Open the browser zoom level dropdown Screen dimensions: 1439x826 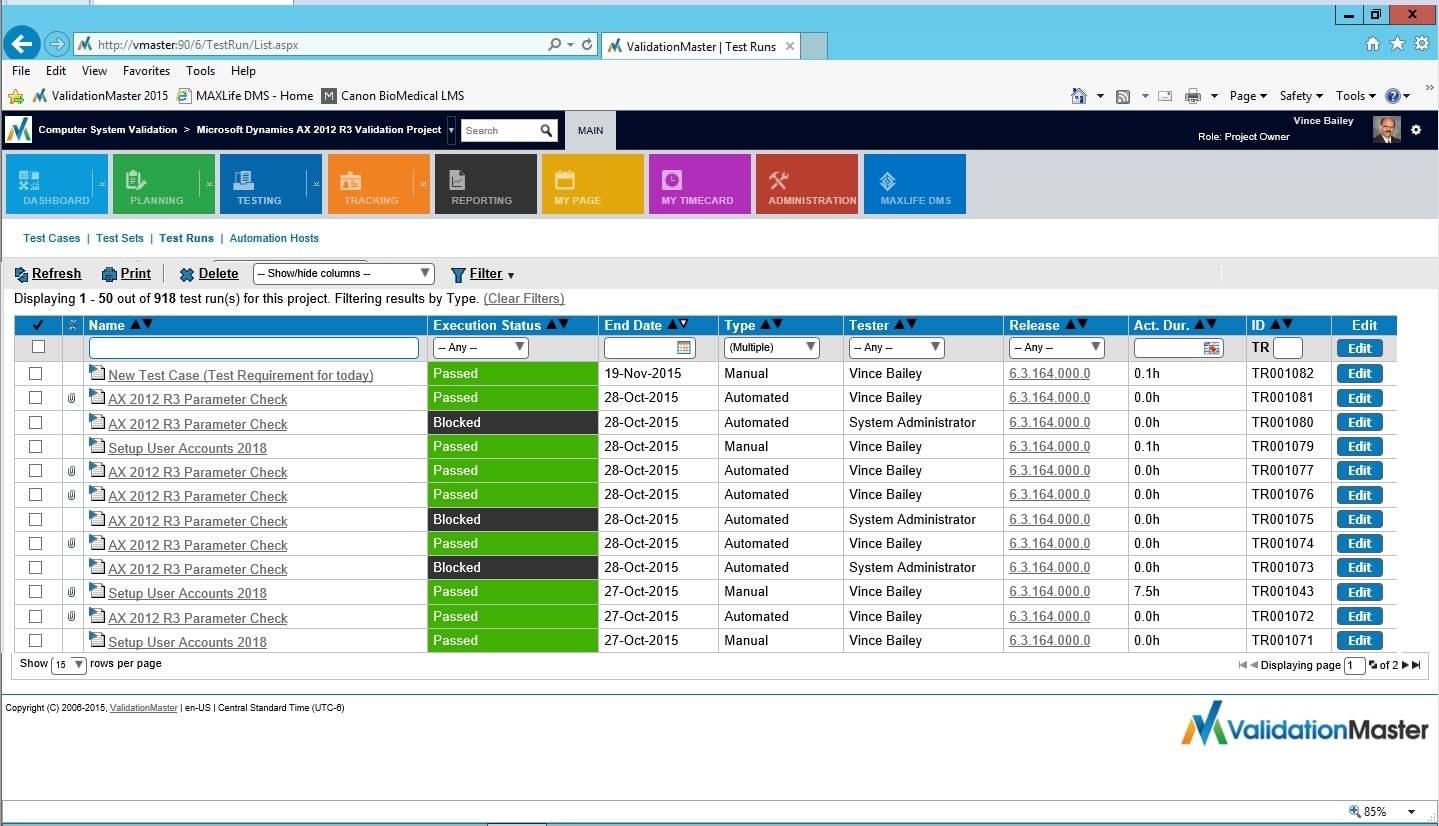pos(1411,812)
